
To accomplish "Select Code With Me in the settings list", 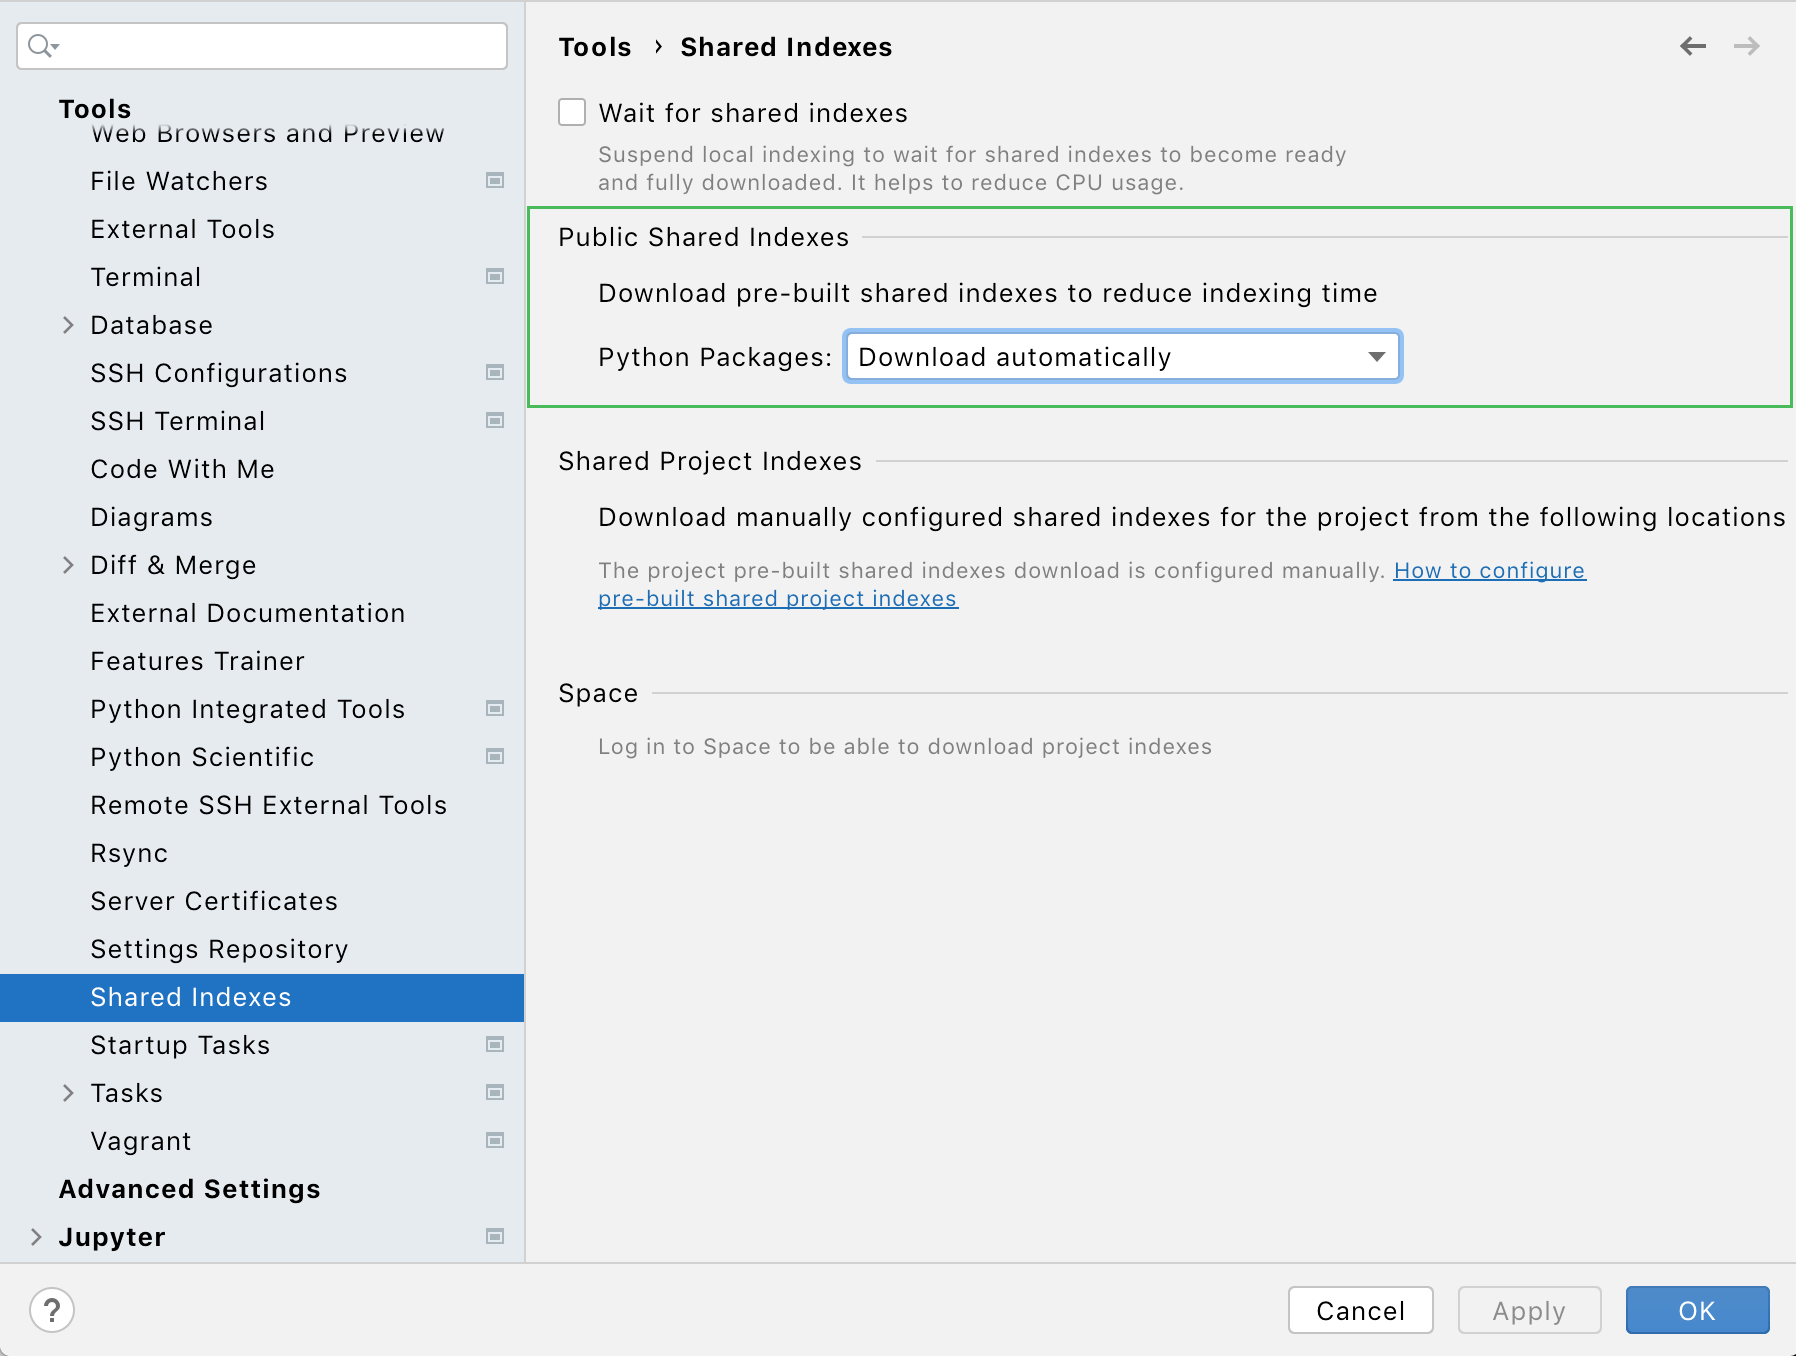I will coord(182,468).
